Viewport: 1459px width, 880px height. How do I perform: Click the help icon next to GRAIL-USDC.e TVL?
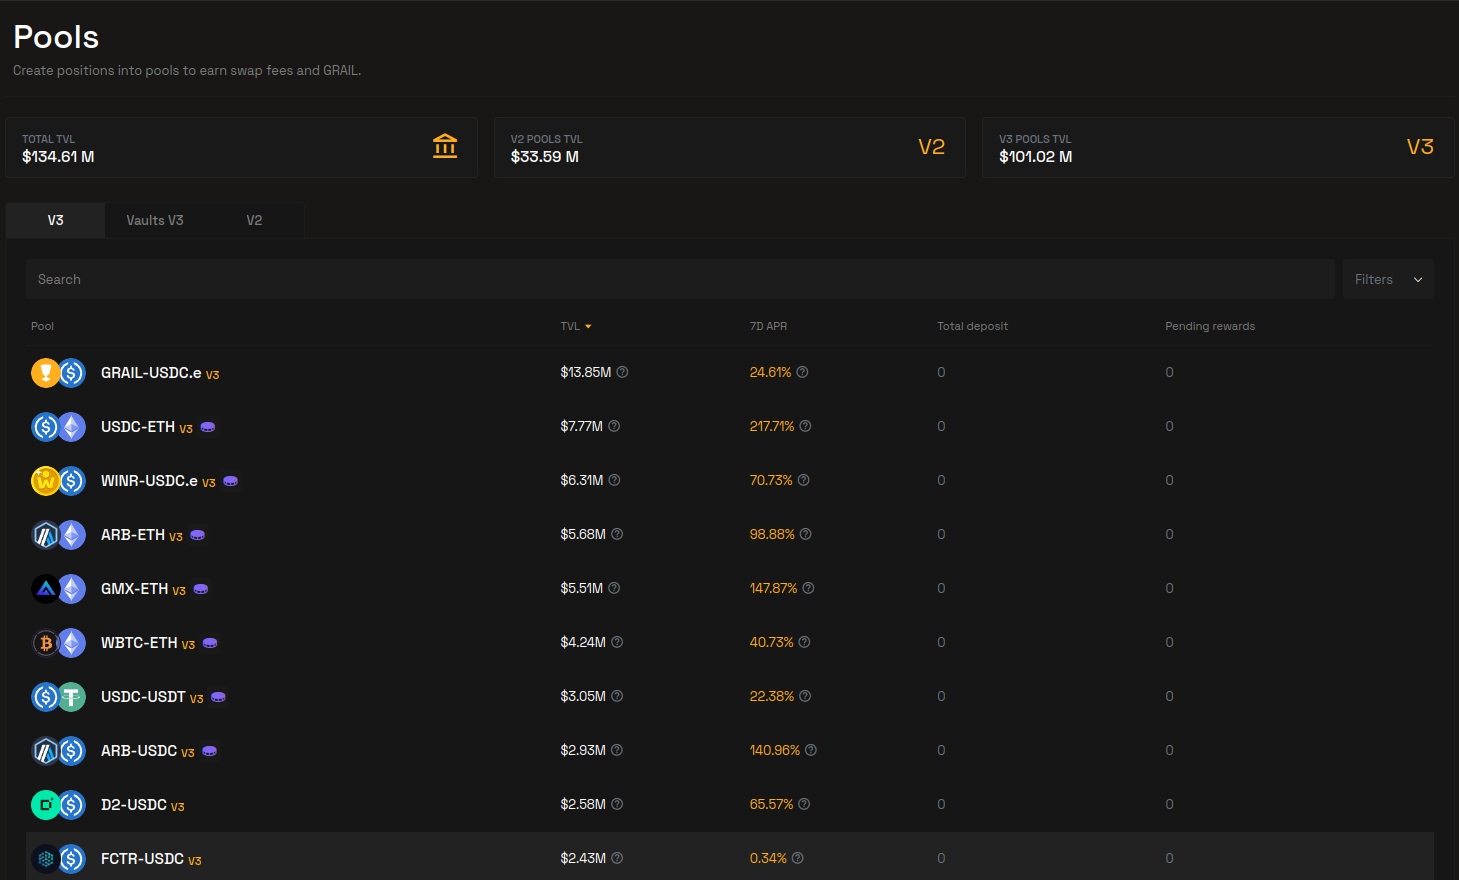coord(622,371)
